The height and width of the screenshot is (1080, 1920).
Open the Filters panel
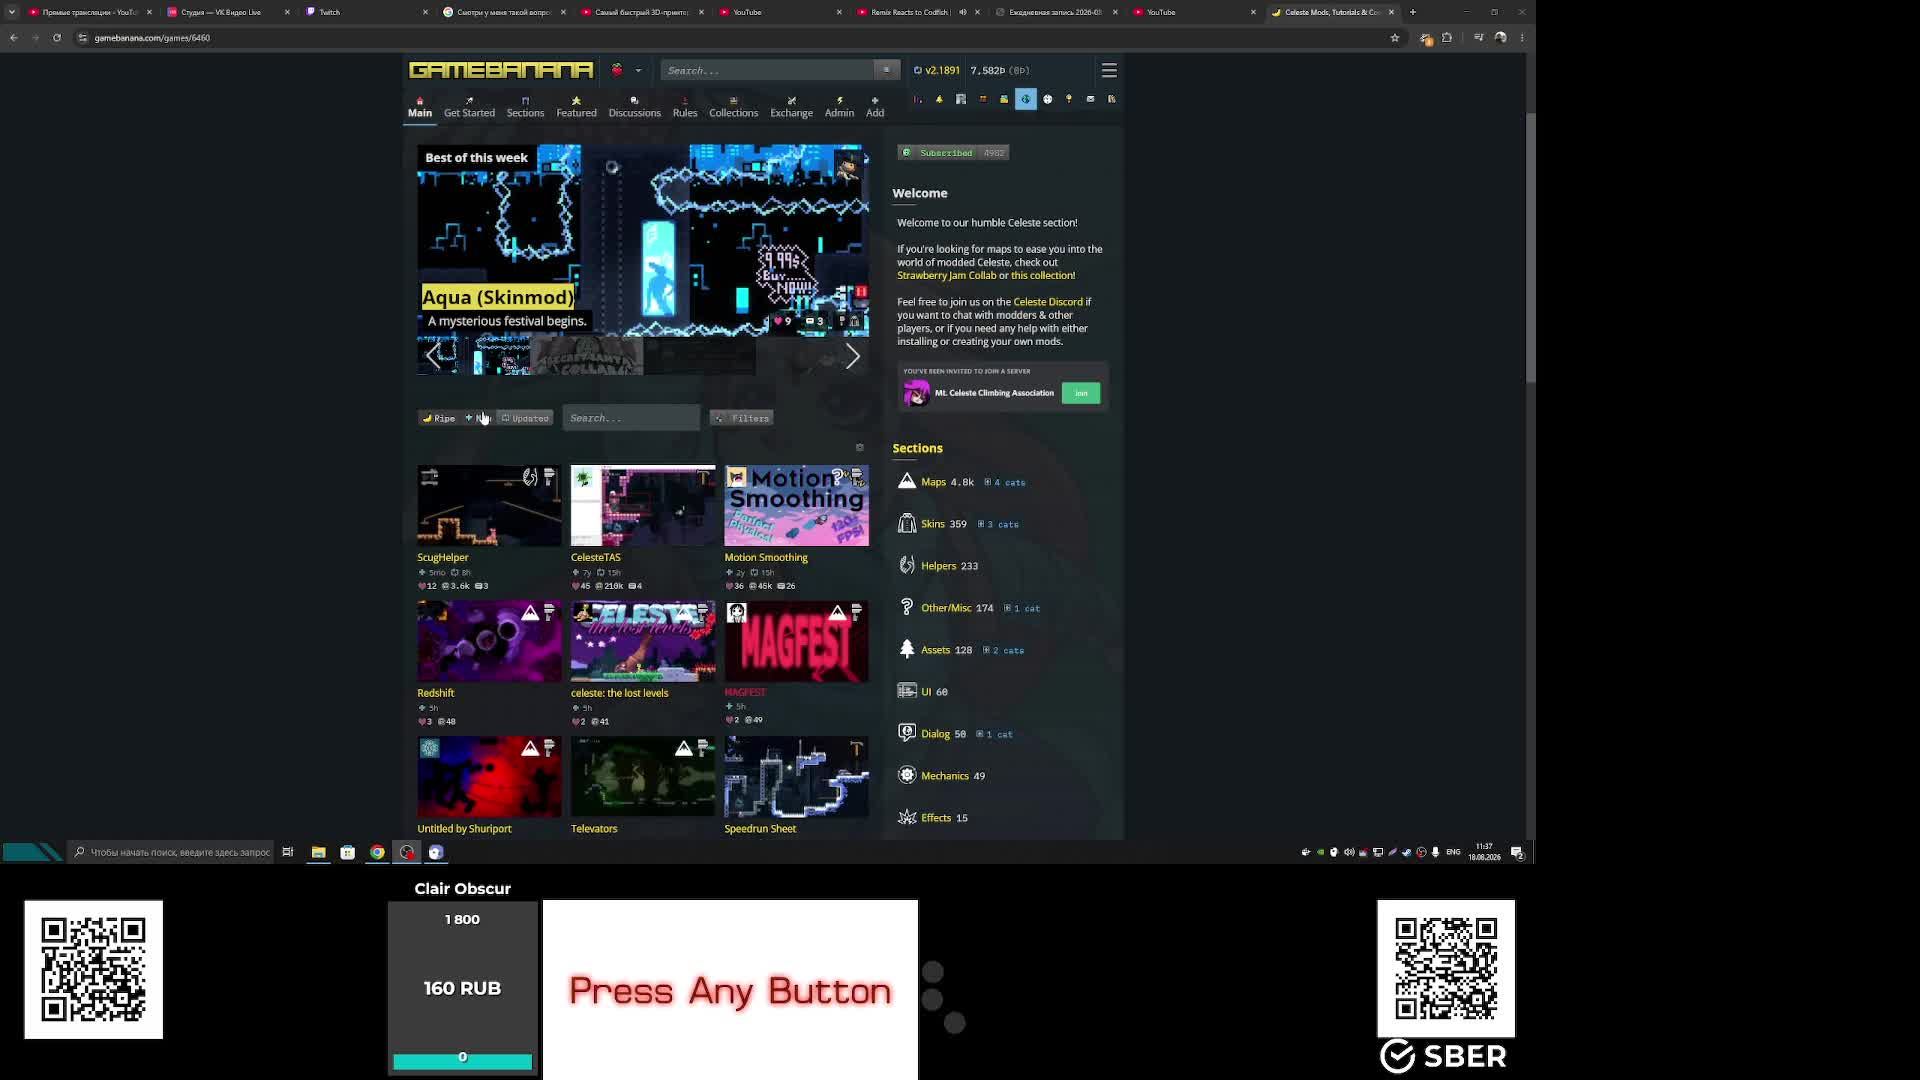coord(743,418)
